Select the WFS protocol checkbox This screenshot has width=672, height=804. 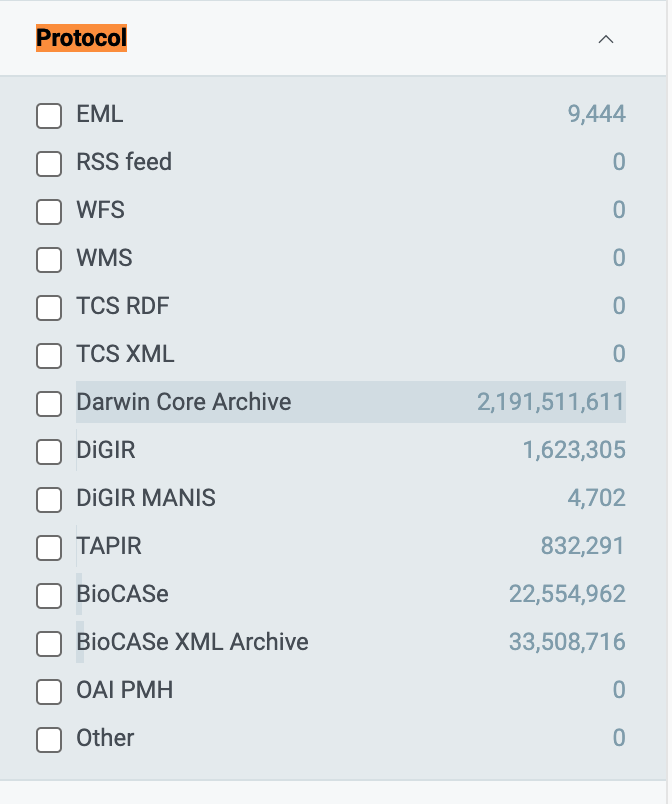tap(48, 211)
